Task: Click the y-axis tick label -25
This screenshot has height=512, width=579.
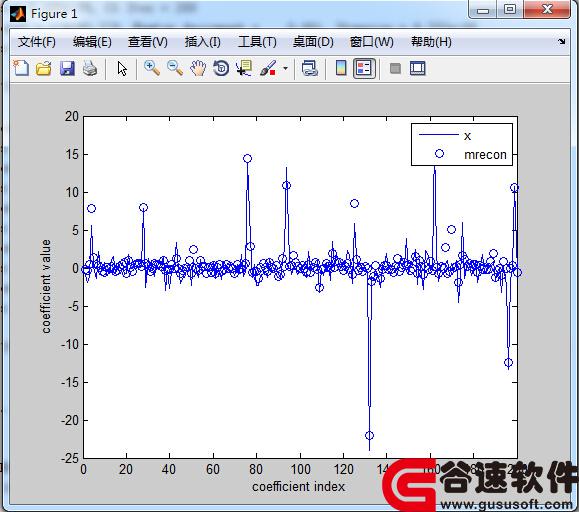Action: click(70, 458)
